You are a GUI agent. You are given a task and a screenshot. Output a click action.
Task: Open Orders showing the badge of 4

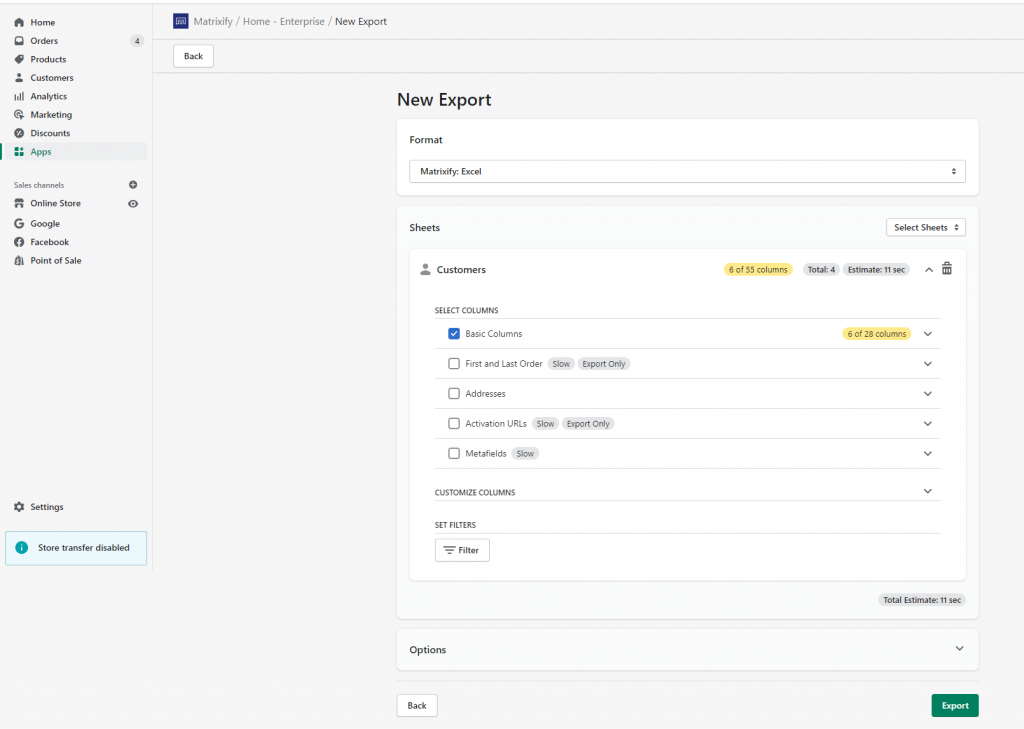(44, 40)
